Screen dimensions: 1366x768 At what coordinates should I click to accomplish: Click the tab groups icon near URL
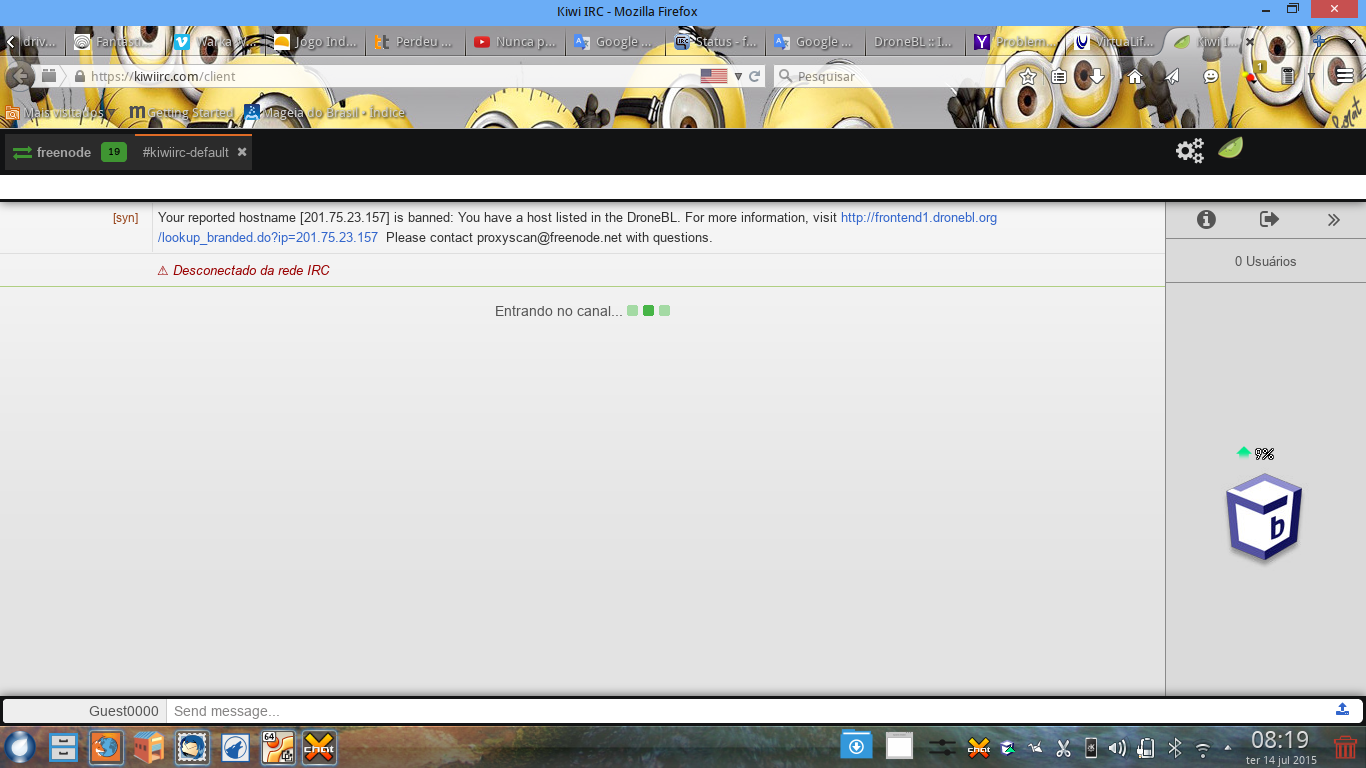48,76
